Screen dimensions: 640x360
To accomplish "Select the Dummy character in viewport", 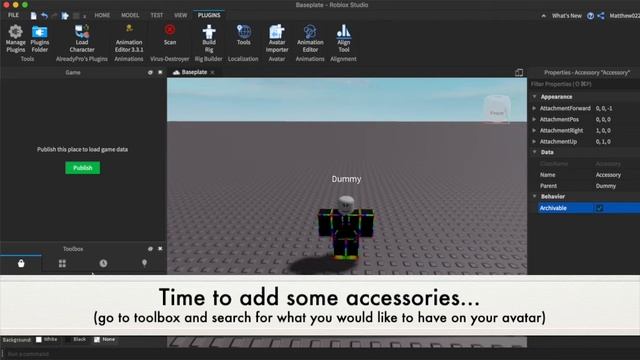I will [346, 228].
